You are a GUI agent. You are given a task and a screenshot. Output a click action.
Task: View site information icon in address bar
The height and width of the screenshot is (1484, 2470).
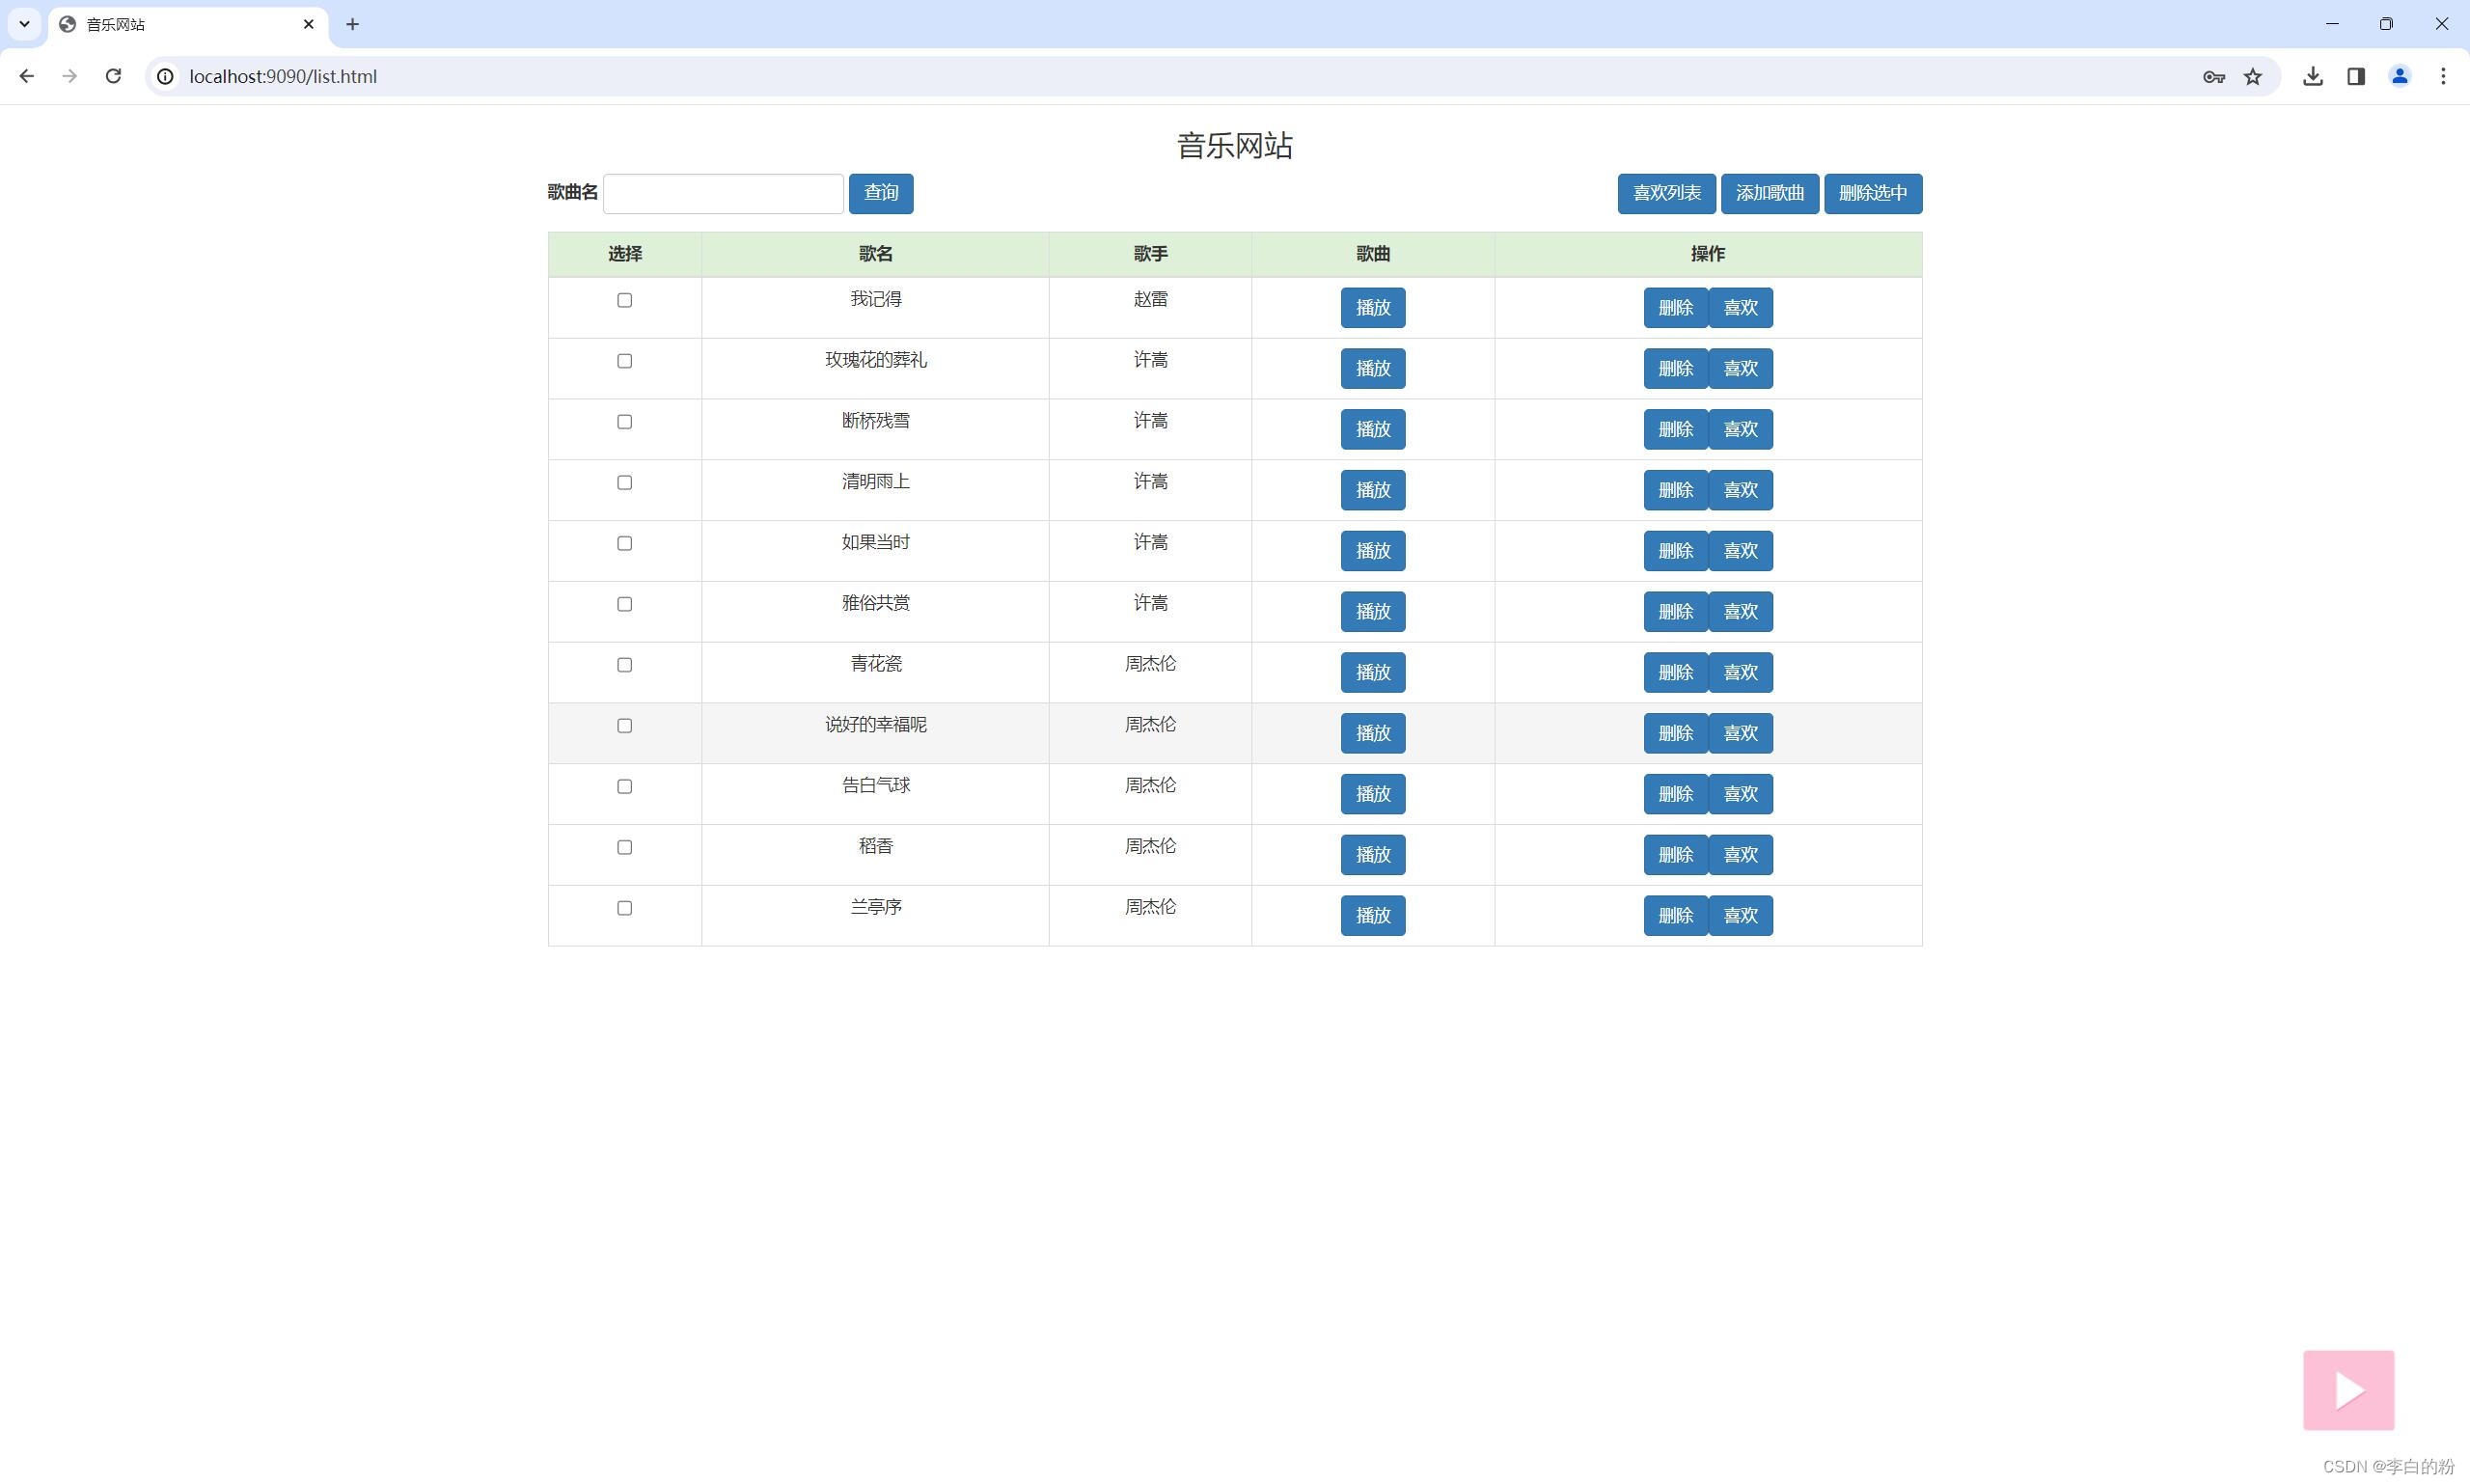166,77
